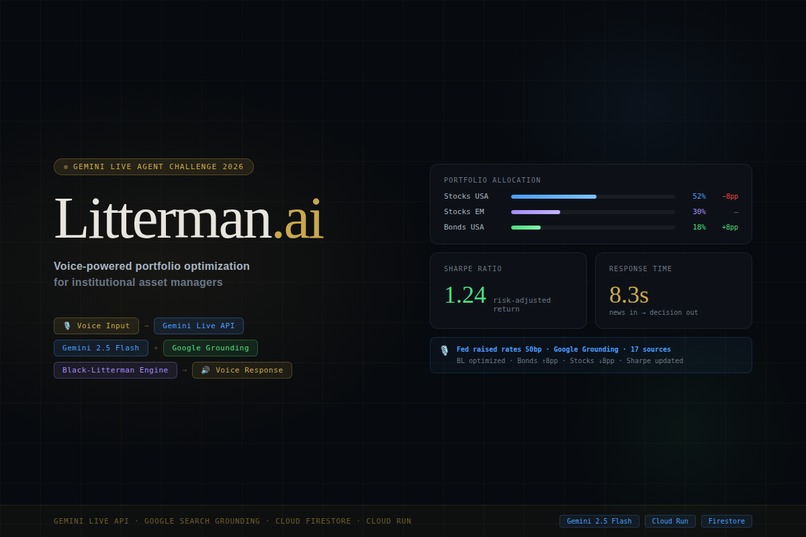
Task: Click the Sharpe Ratio heading
Action: pos(473,269)
